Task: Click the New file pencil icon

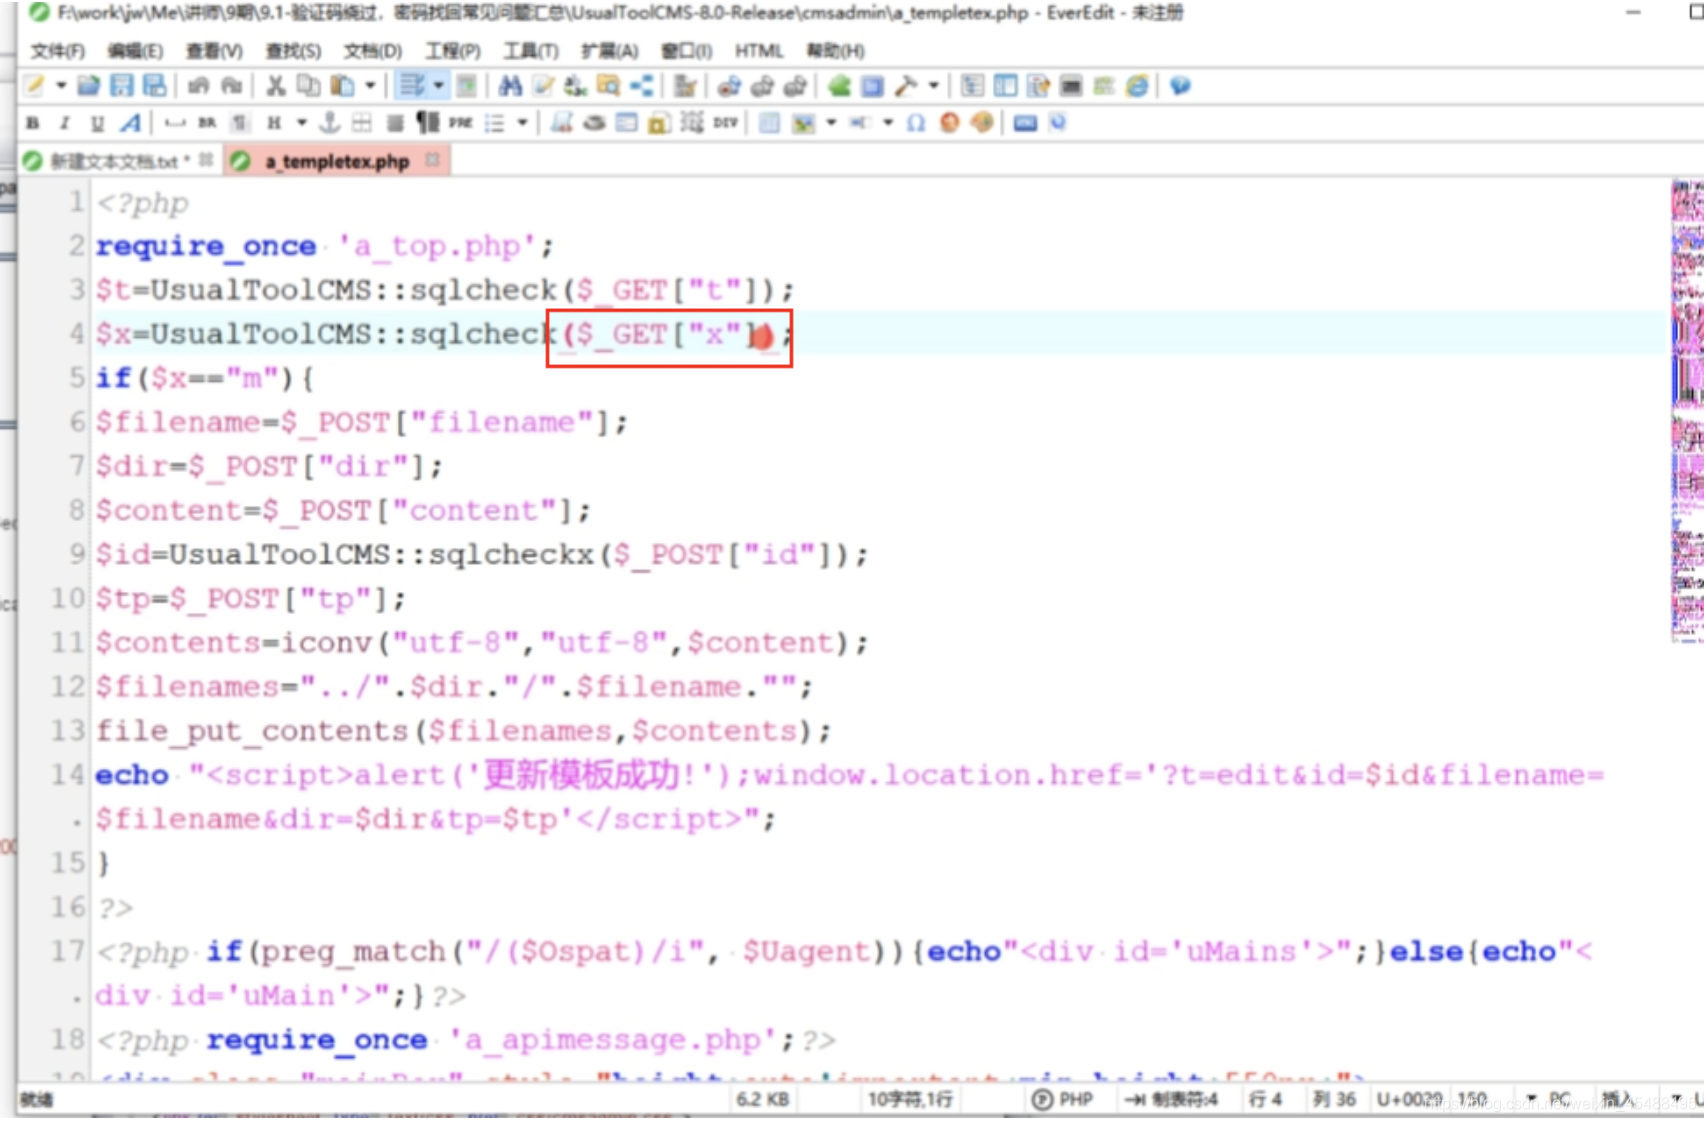Action: [x=35, y=86]
